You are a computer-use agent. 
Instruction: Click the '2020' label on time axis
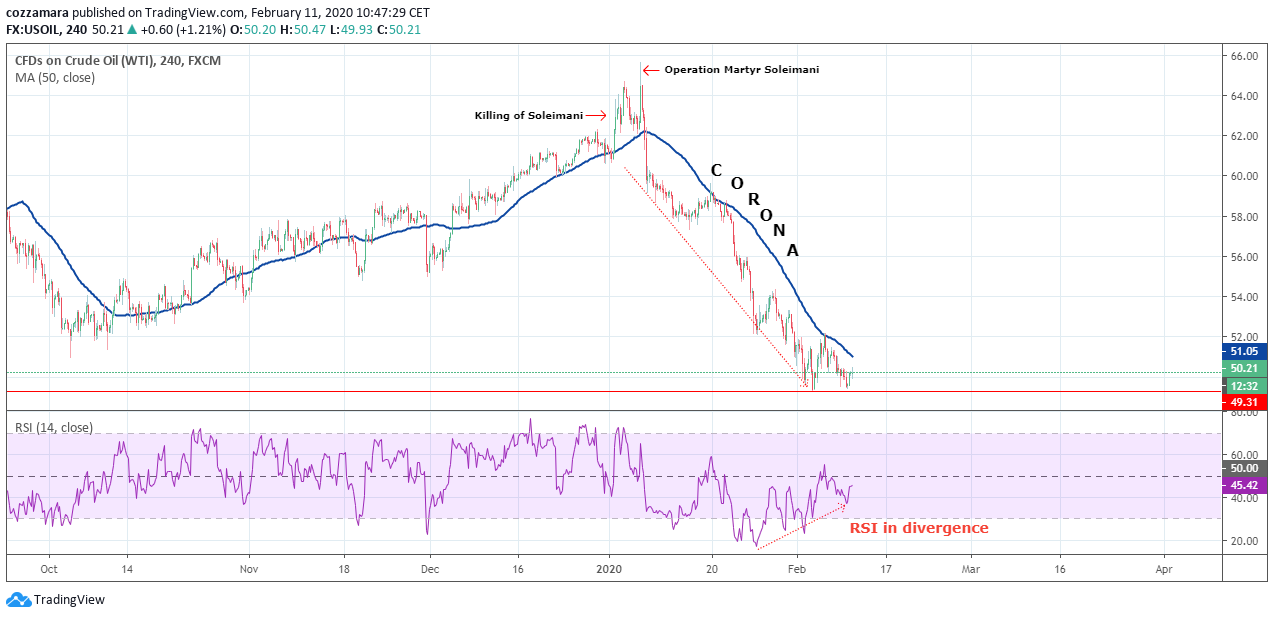point(609,567)
